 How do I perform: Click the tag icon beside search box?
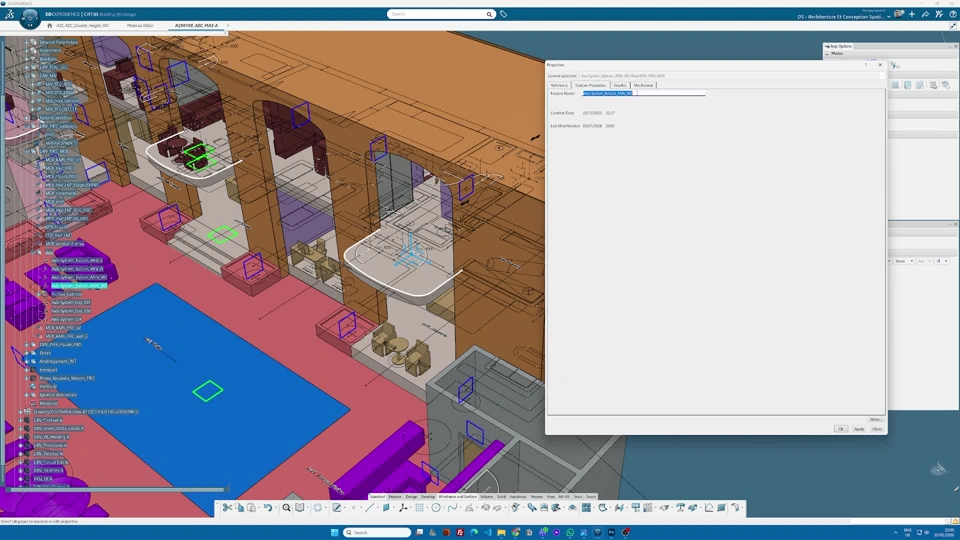503,14
